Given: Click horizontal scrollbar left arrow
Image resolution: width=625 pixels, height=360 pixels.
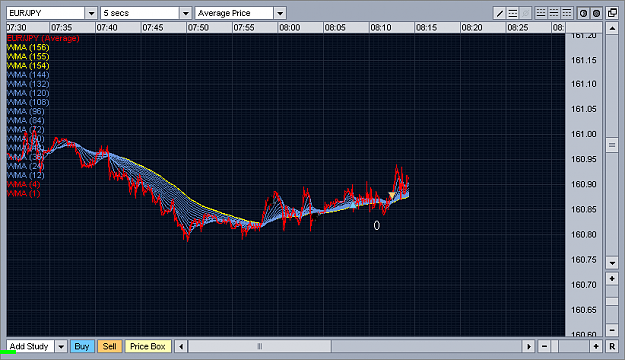Looking at the screenshot, I should [x=181, y=346].
